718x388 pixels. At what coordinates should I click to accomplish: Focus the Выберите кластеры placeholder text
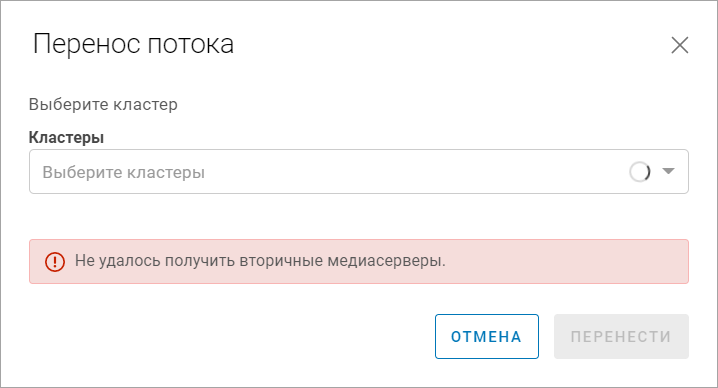(123, 172)
